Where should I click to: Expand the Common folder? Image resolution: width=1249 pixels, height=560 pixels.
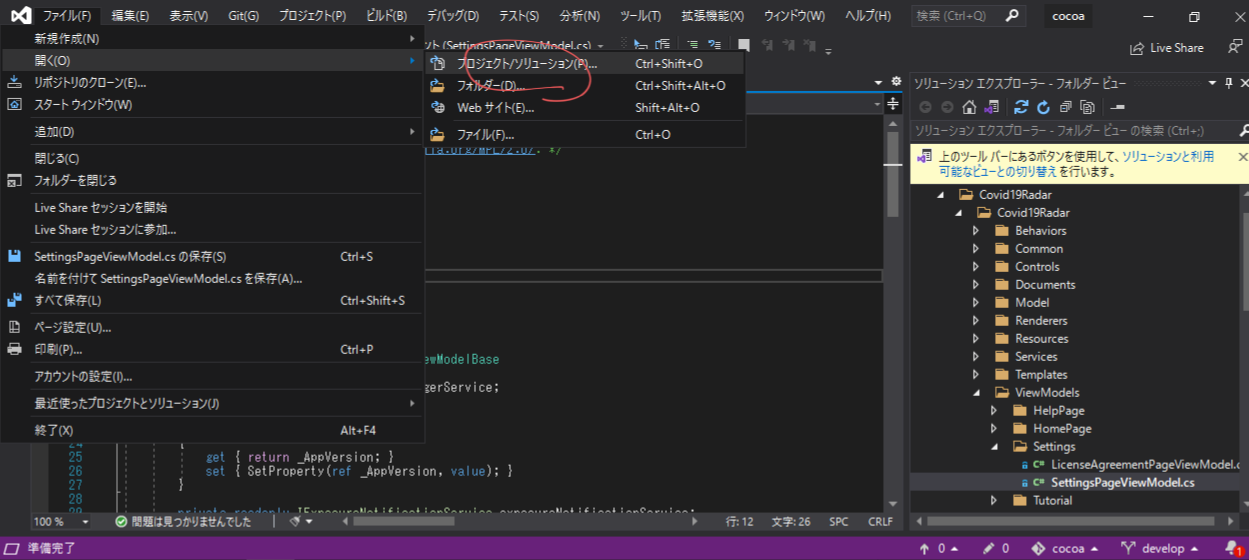[x=977, y=249]
